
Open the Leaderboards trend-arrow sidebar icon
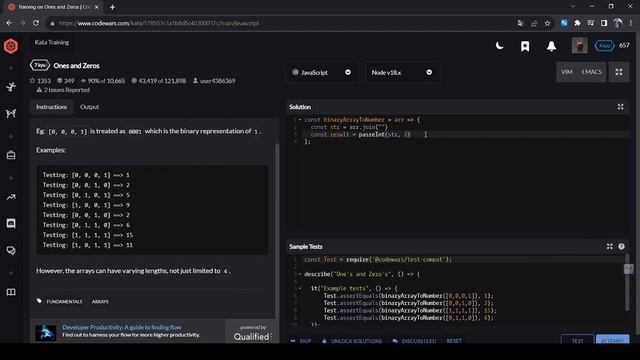click(11, 197)
